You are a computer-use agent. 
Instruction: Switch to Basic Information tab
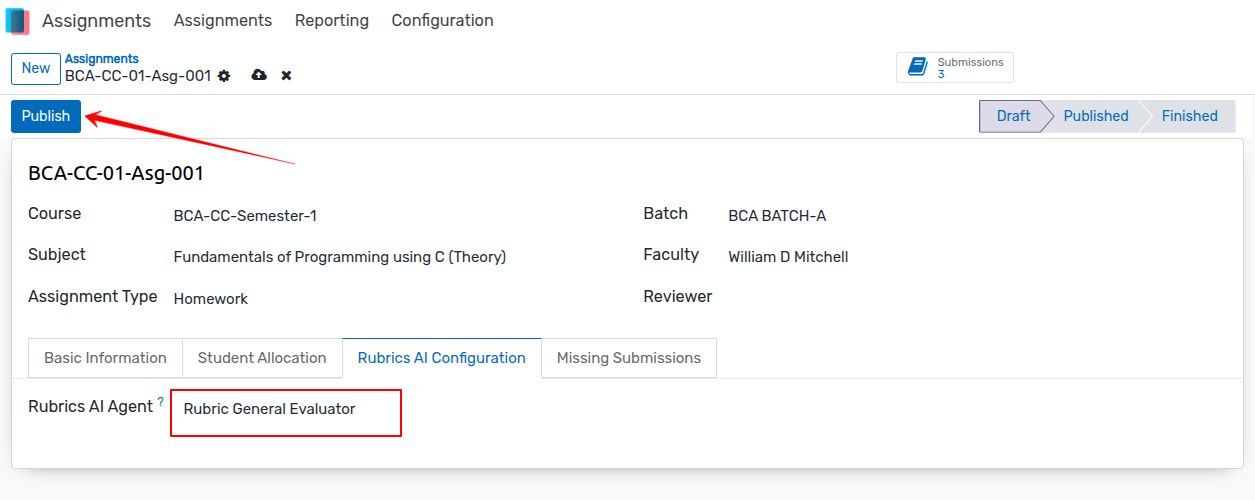105,358
